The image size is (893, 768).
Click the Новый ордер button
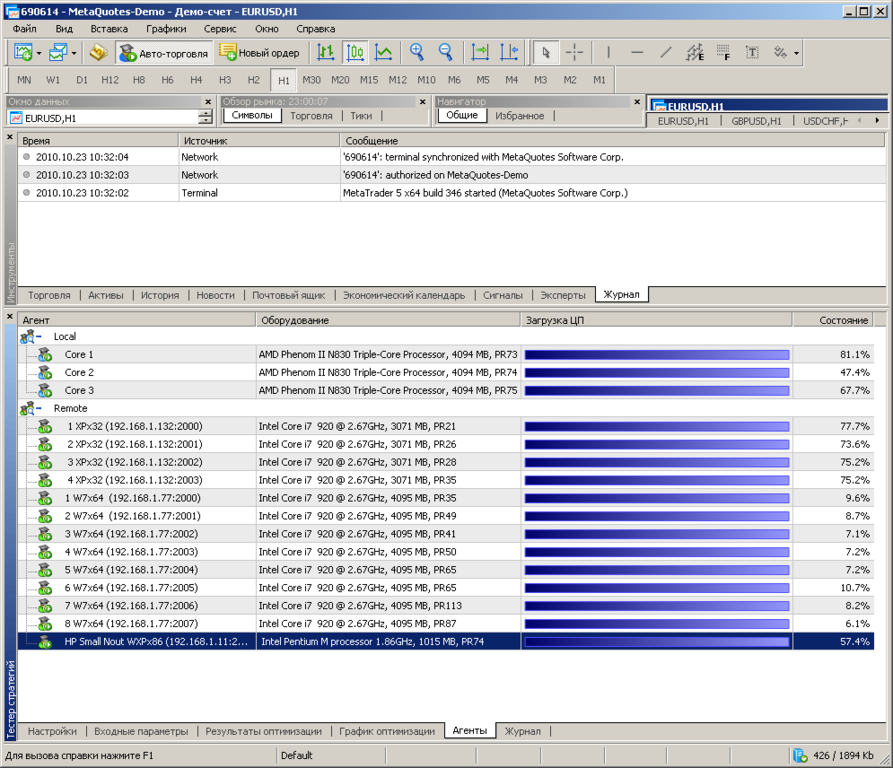click(260, 53)
